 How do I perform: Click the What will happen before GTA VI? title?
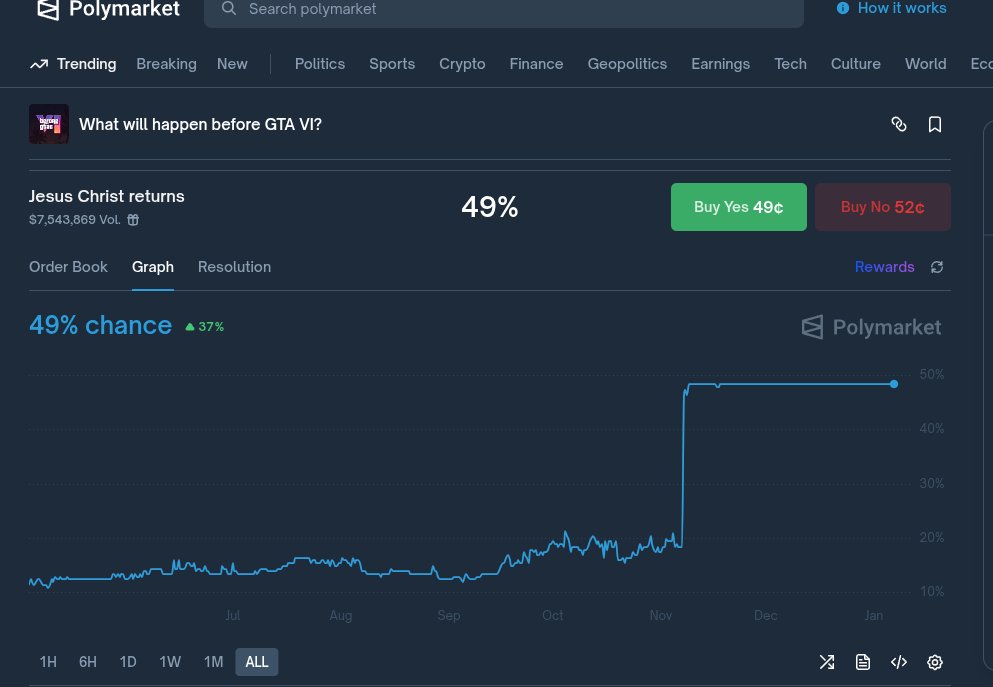[200, 124]
